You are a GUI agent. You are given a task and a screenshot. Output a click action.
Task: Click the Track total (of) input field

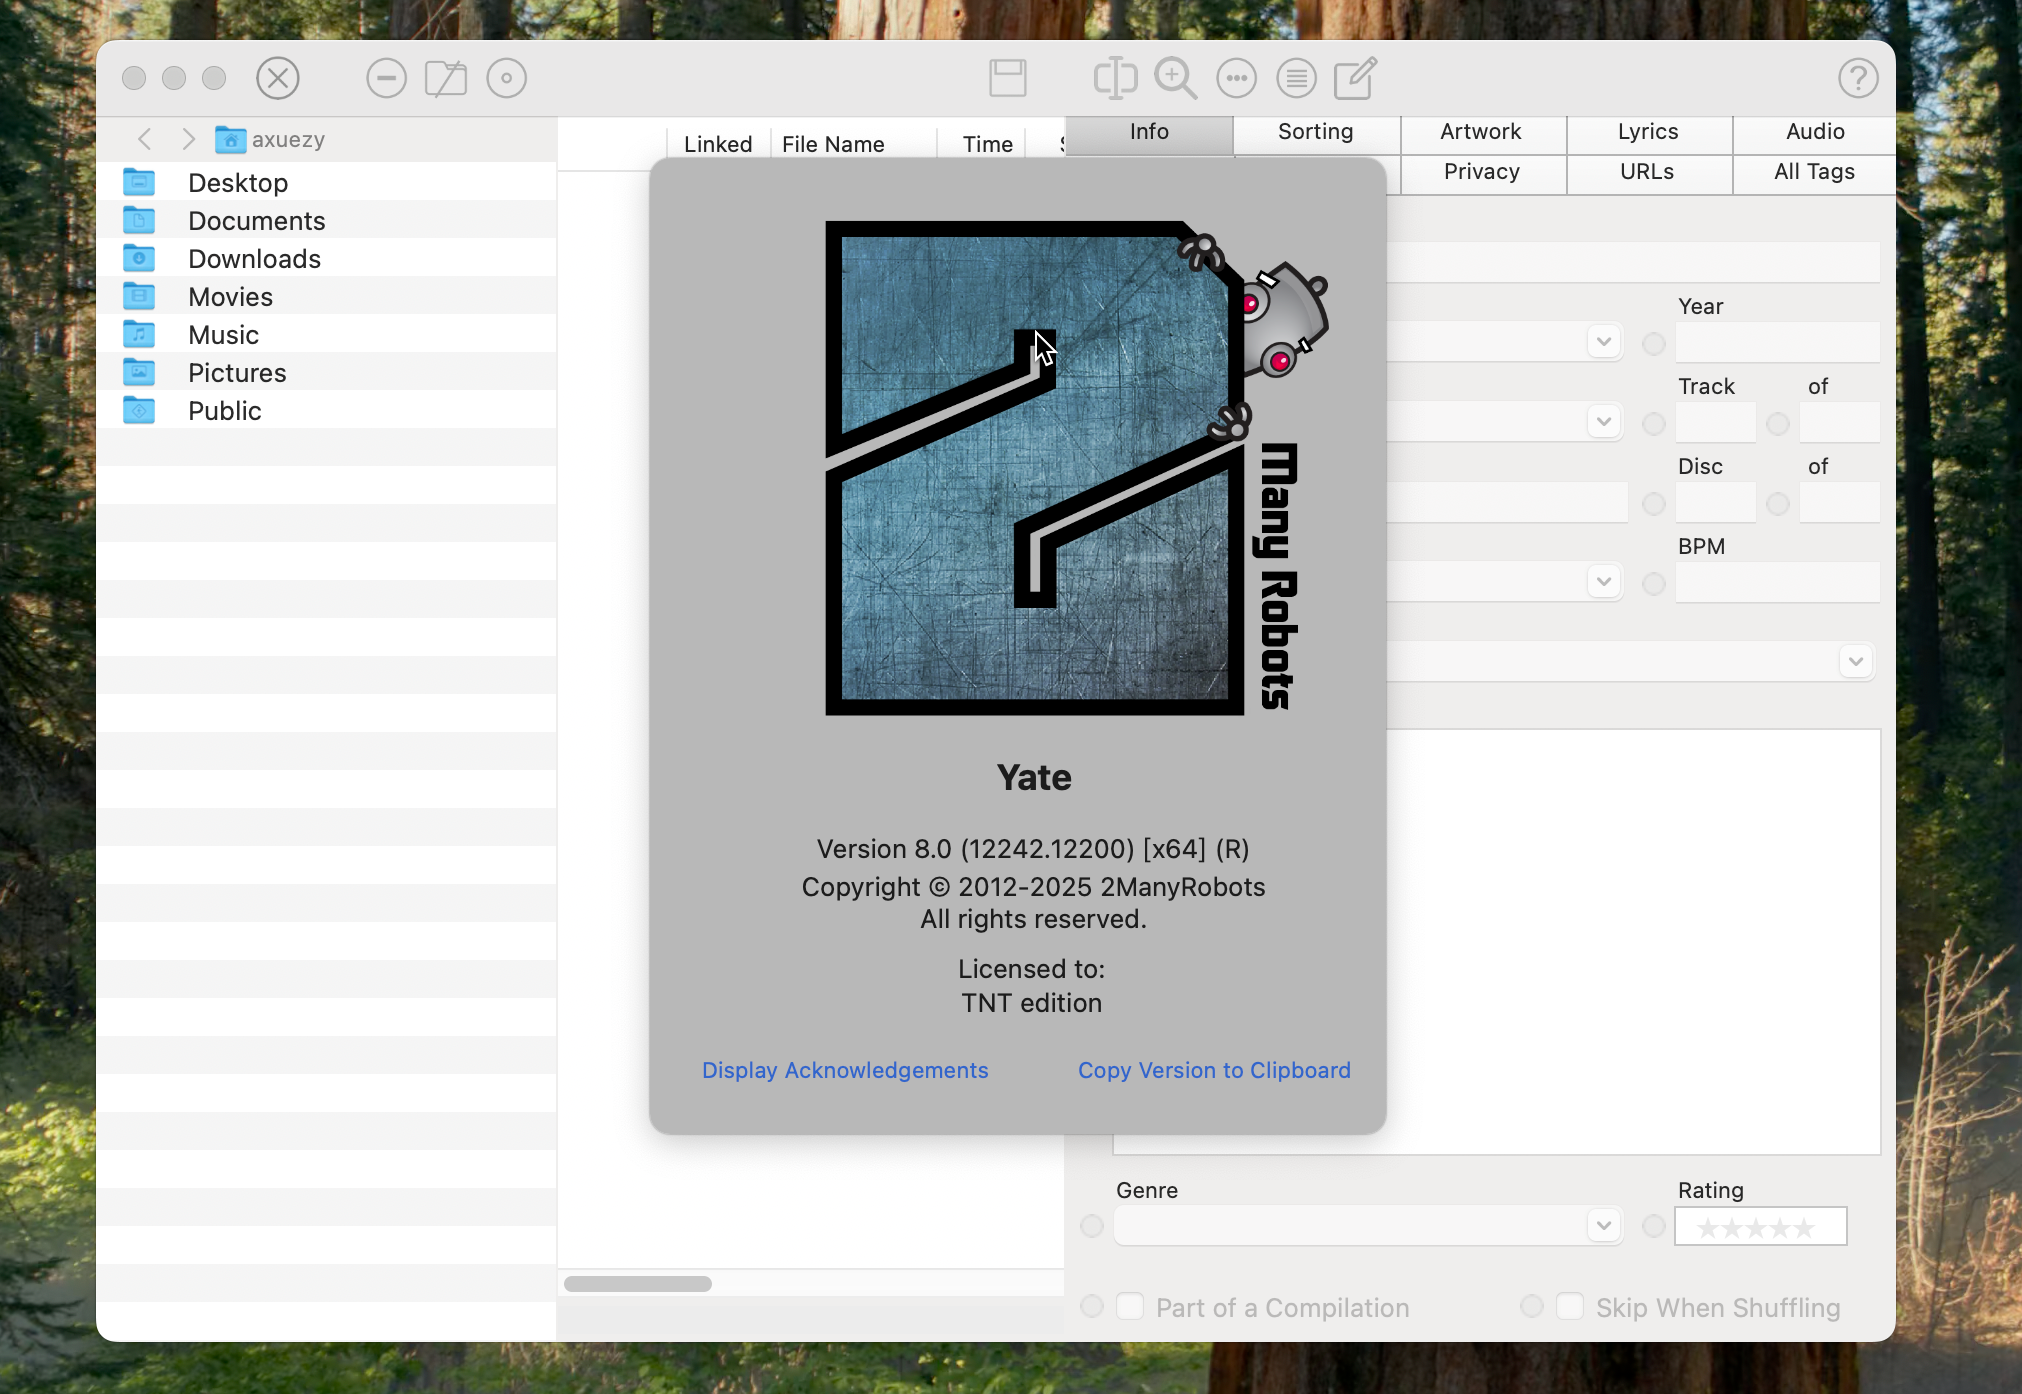(x=1840, y=422)
